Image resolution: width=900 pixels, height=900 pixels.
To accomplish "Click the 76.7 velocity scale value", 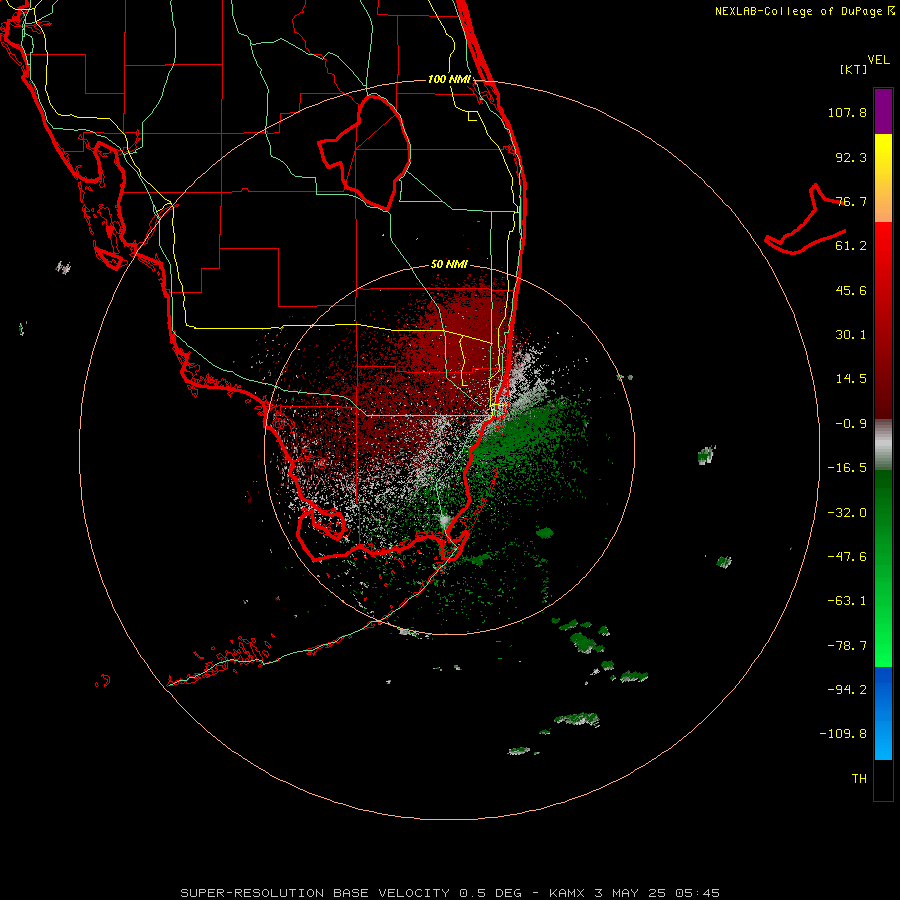I will click(x=851, y=201).
